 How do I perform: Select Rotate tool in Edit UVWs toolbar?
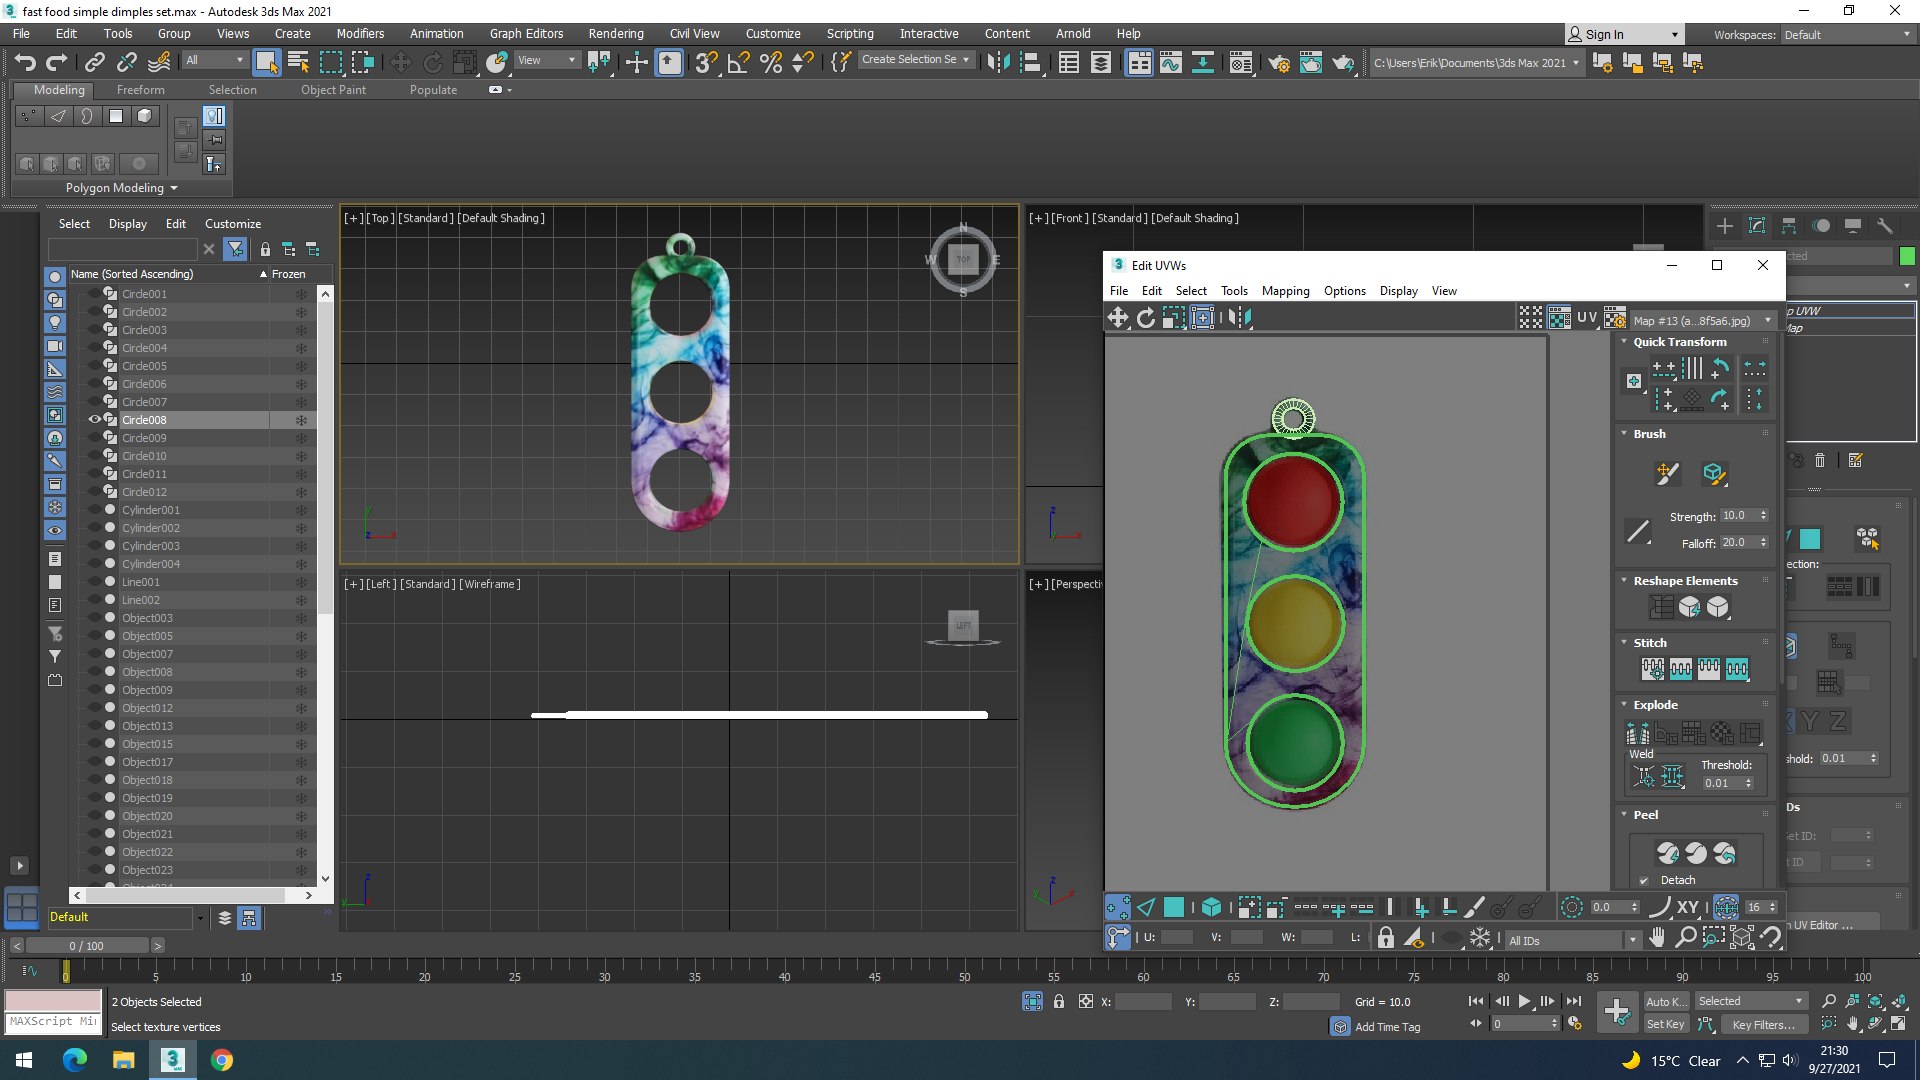[x=1146, y=318]
